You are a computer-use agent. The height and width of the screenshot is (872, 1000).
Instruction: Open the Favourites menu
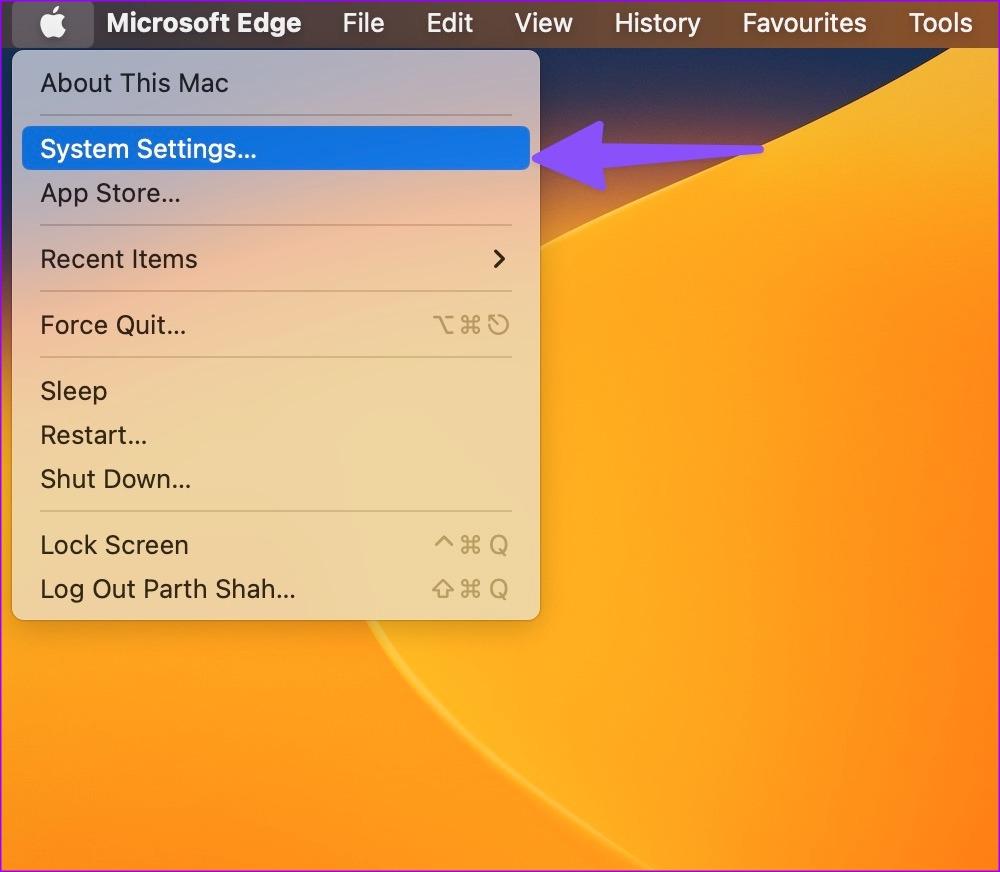pyautogui.click(x=804, y=24)
